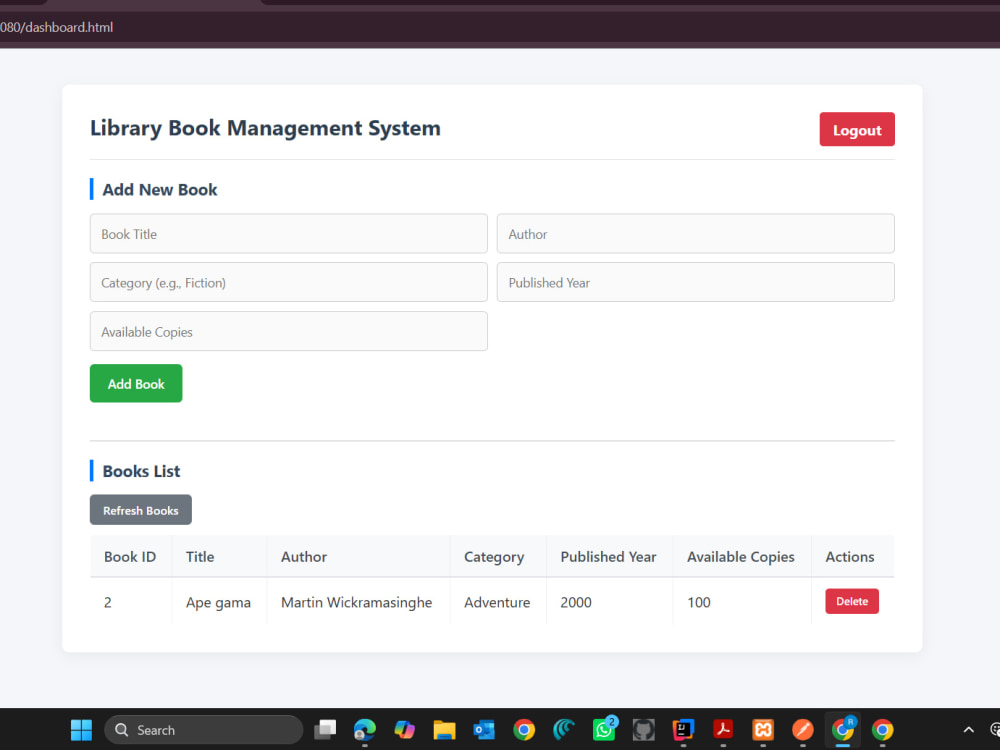Click the Published Year column header
The width and height of the screenshot is (1000, 750).
point(608,556)
